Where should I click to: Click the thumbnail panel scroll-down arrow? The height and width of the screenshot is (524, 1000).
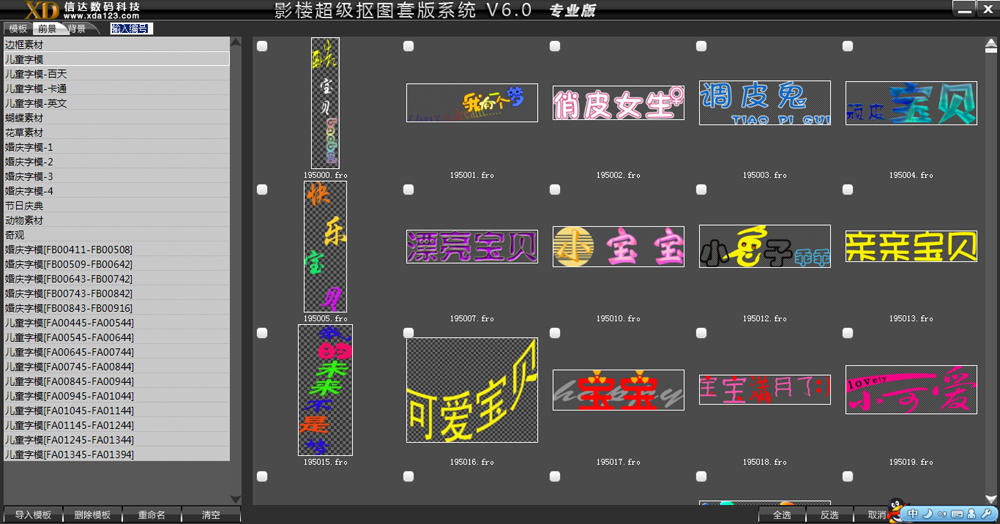(990, 499)
